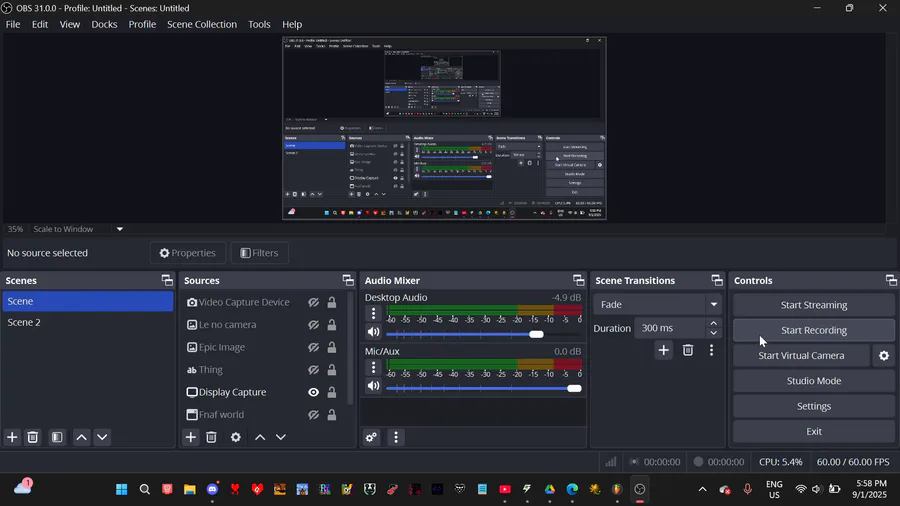Show the Fnaf world source

(313, 415)
